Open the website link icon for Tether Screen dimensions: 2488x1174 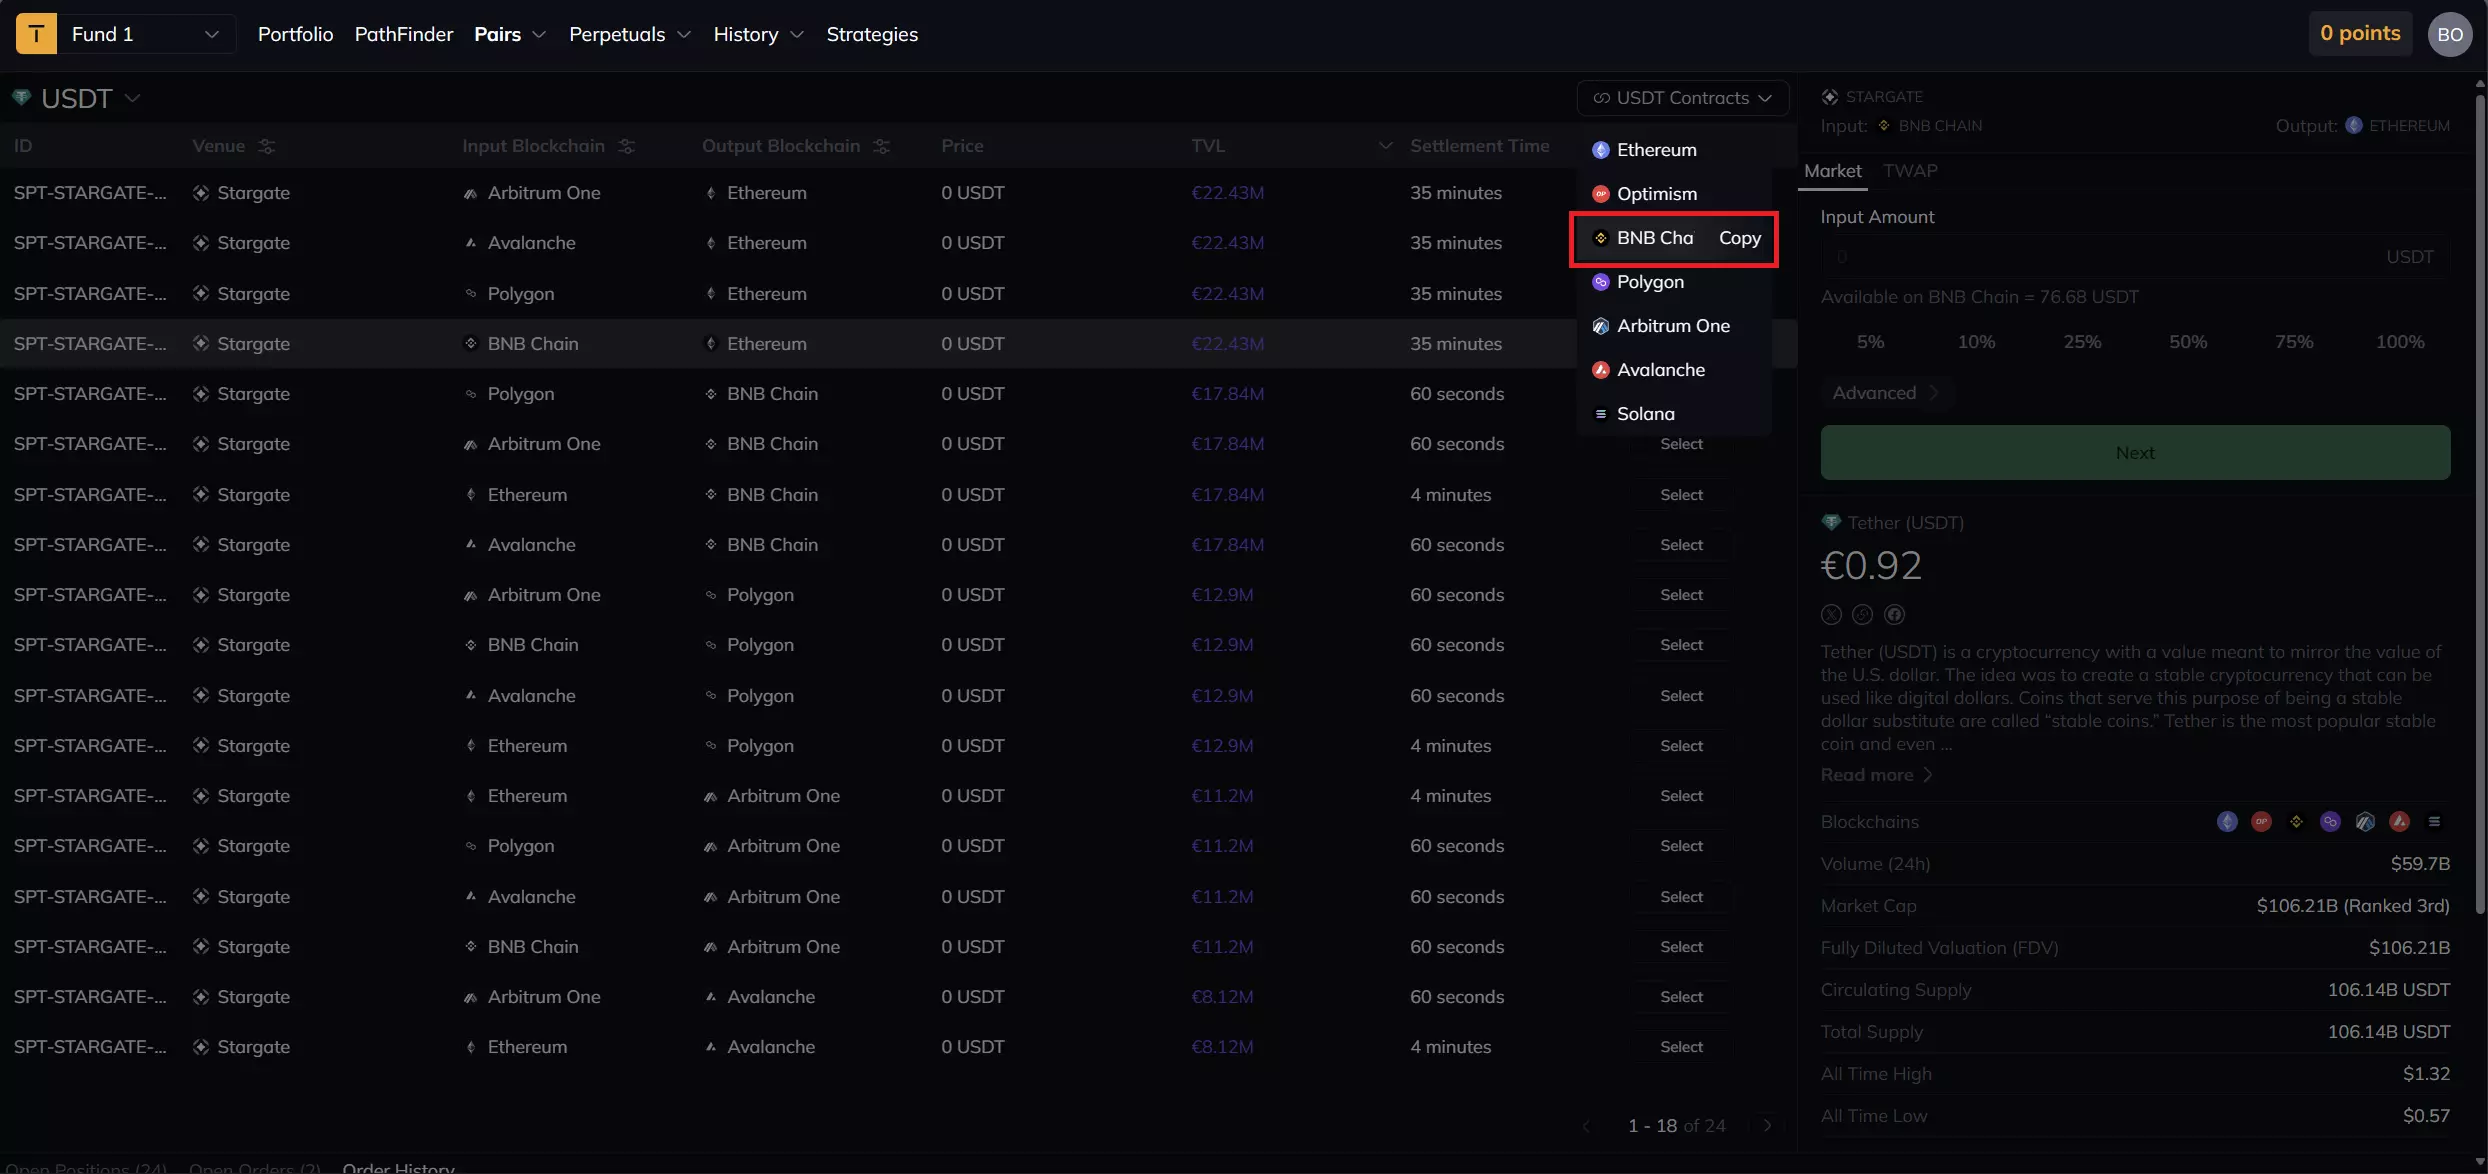(x=1862, y=615)
